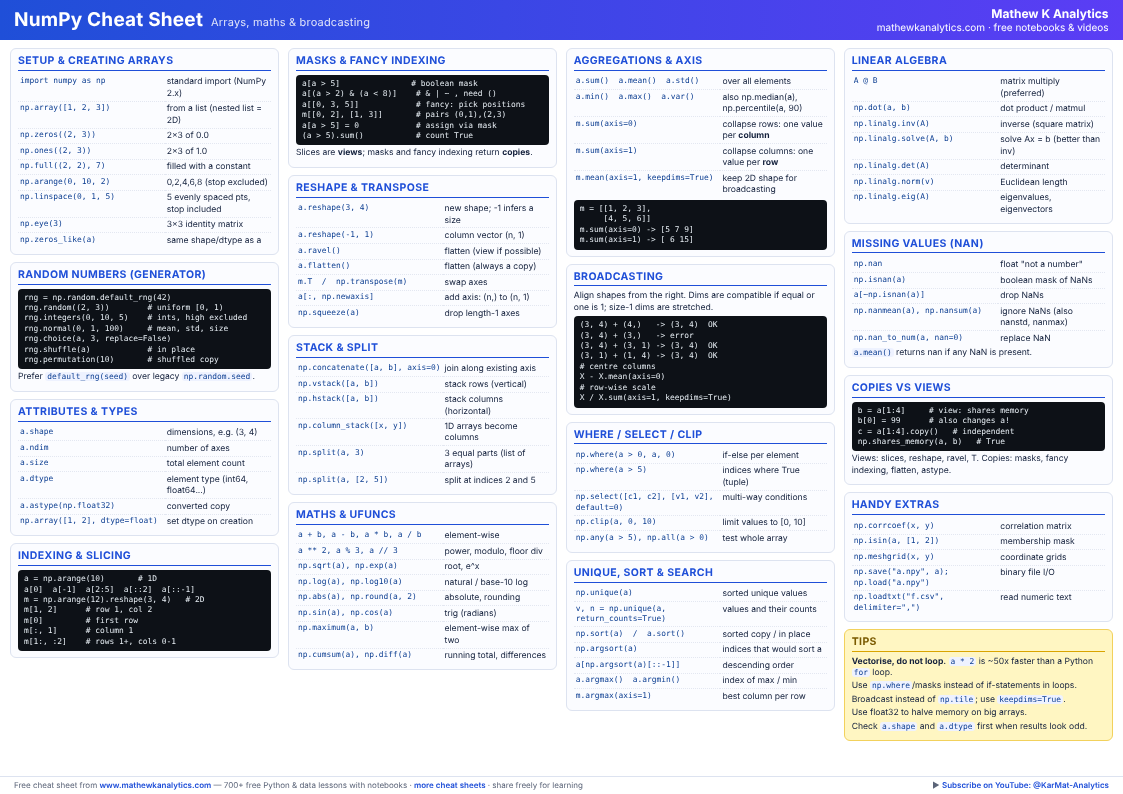
Task: Click 'np.shares_memory(a, b)' code line
Action: pyautogui.click(x=910, y=441)
